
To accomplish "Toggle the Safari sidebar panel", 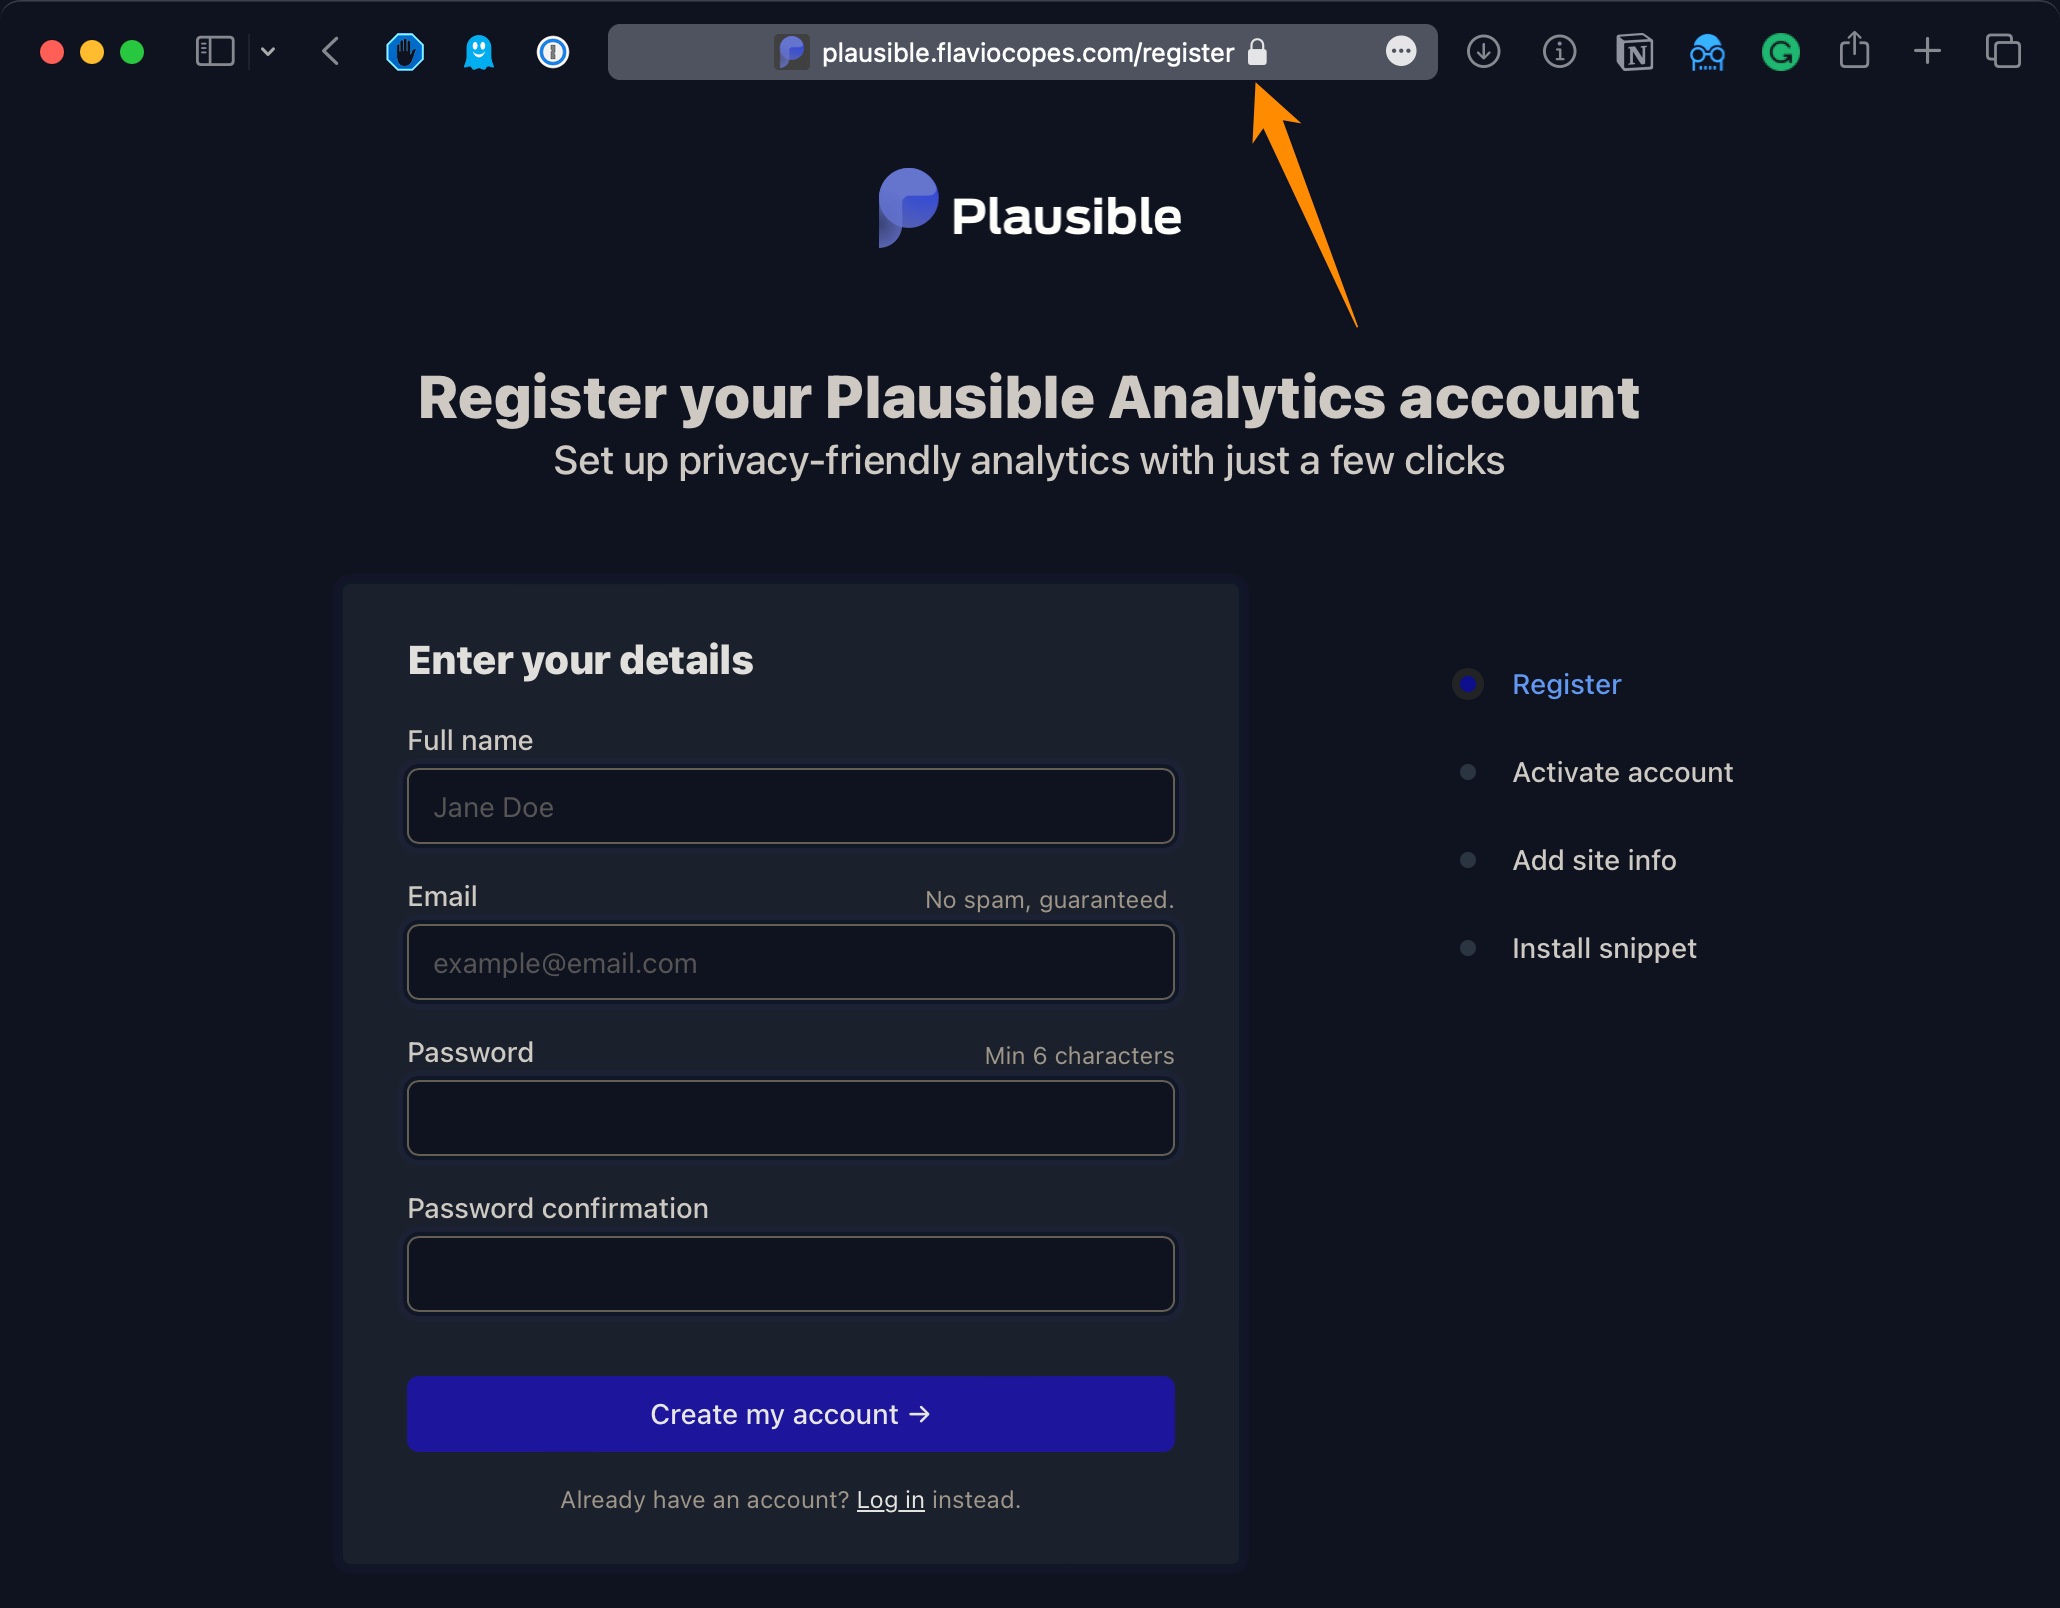I will [x=214, y=51].
